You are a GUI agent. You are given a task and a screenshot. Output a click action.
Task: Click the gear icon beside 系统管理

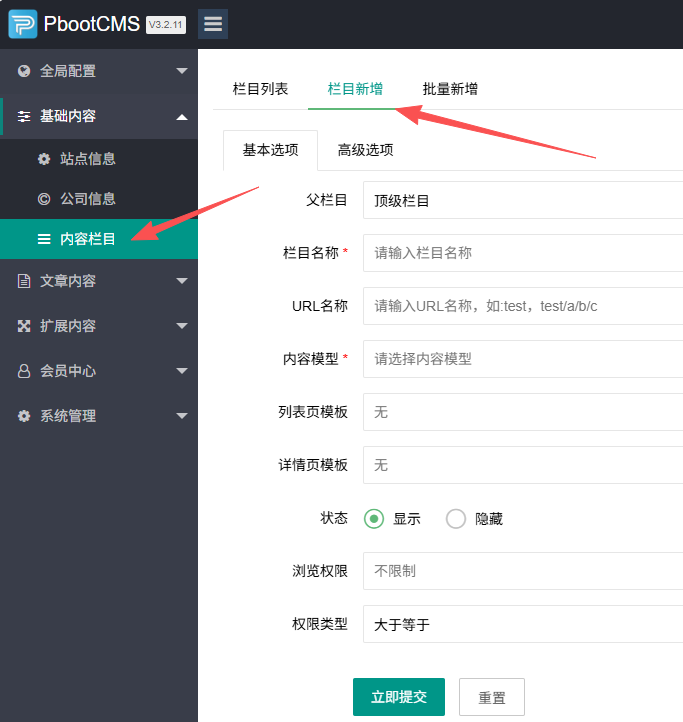coord(24,416)
